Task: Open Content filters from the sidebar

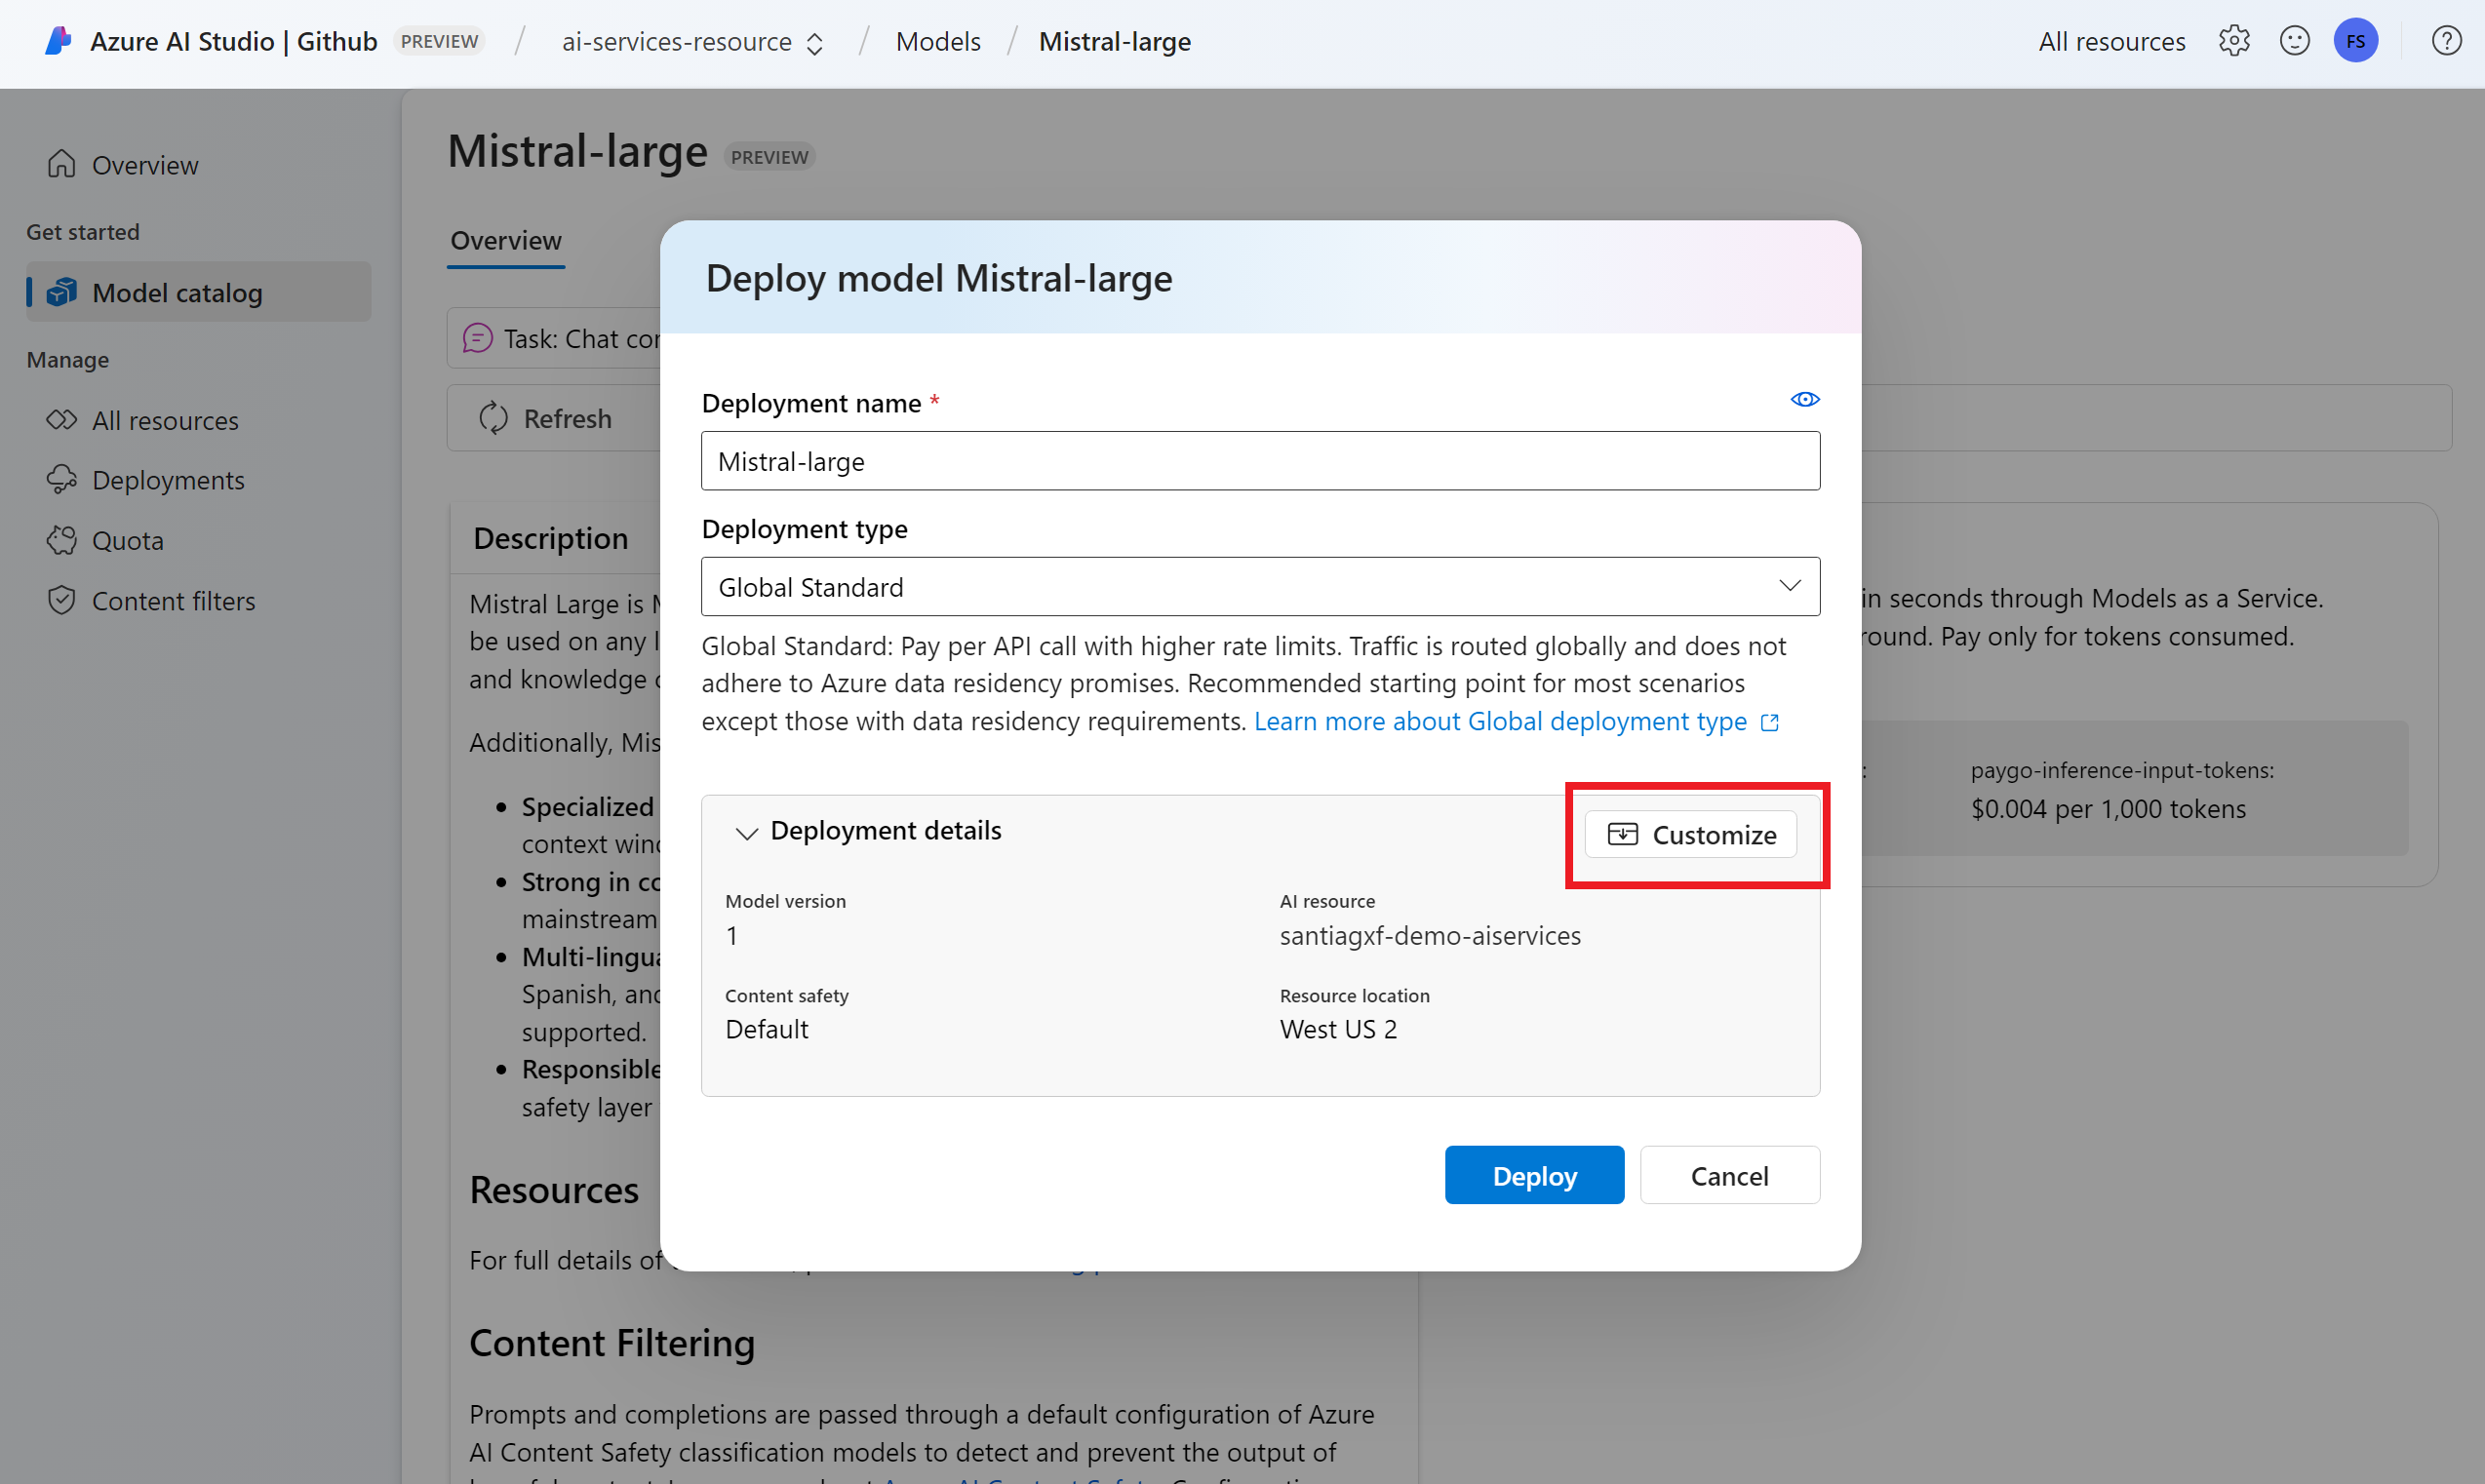Action: 173,601
